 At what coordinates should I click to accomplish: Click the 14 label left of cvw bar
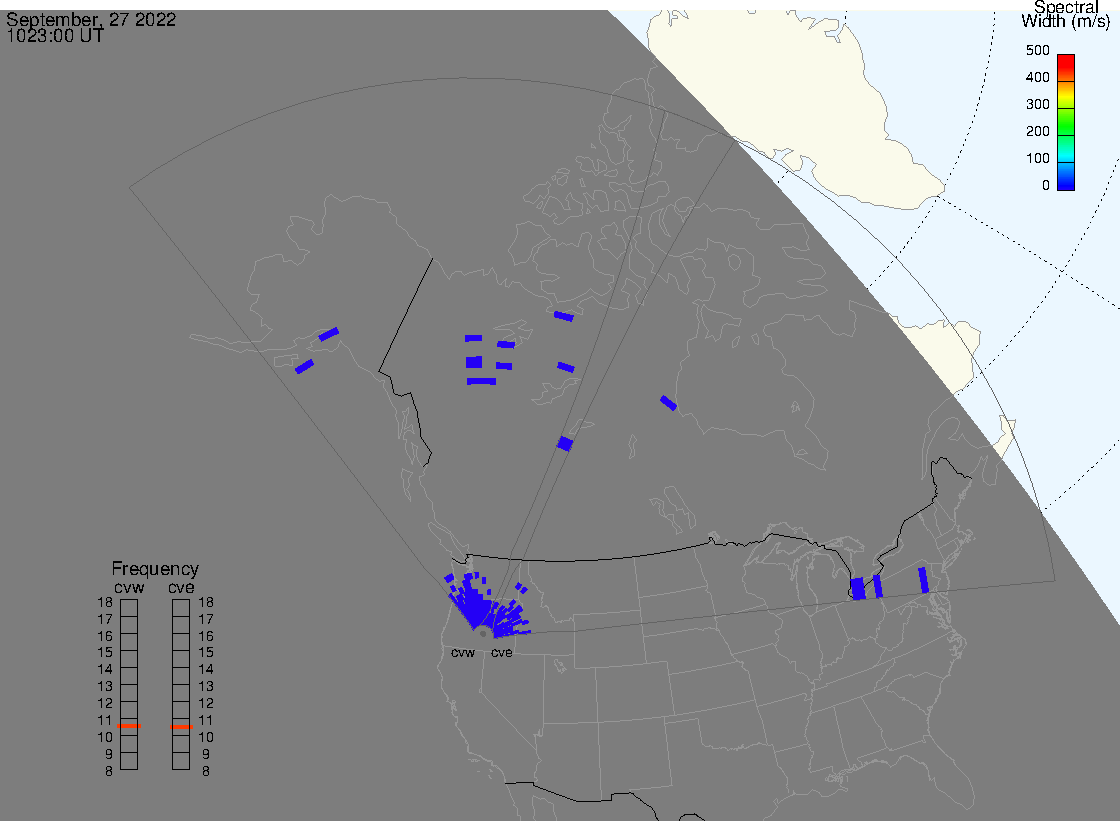[105, 670]
